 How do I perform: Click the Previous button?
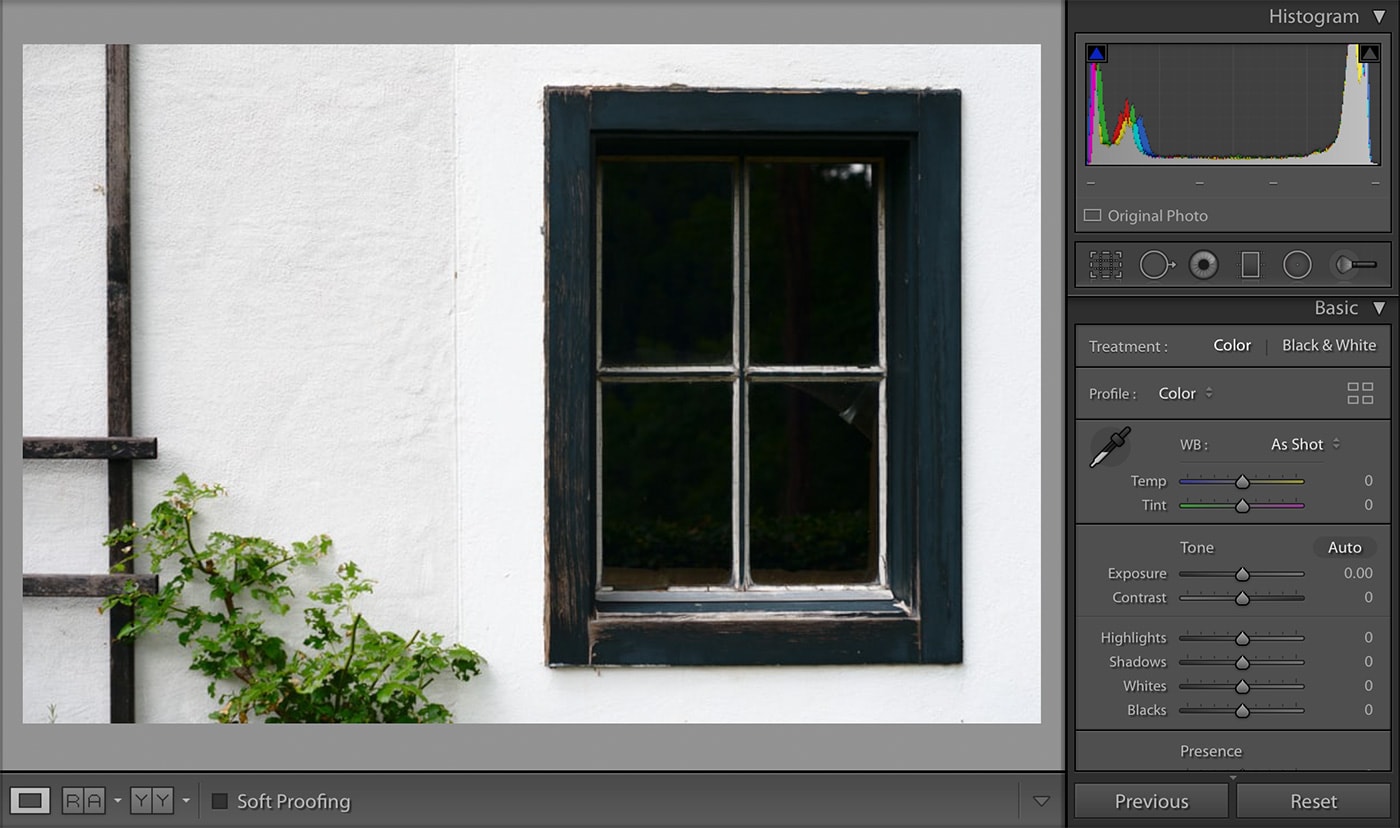[1151, 801]
